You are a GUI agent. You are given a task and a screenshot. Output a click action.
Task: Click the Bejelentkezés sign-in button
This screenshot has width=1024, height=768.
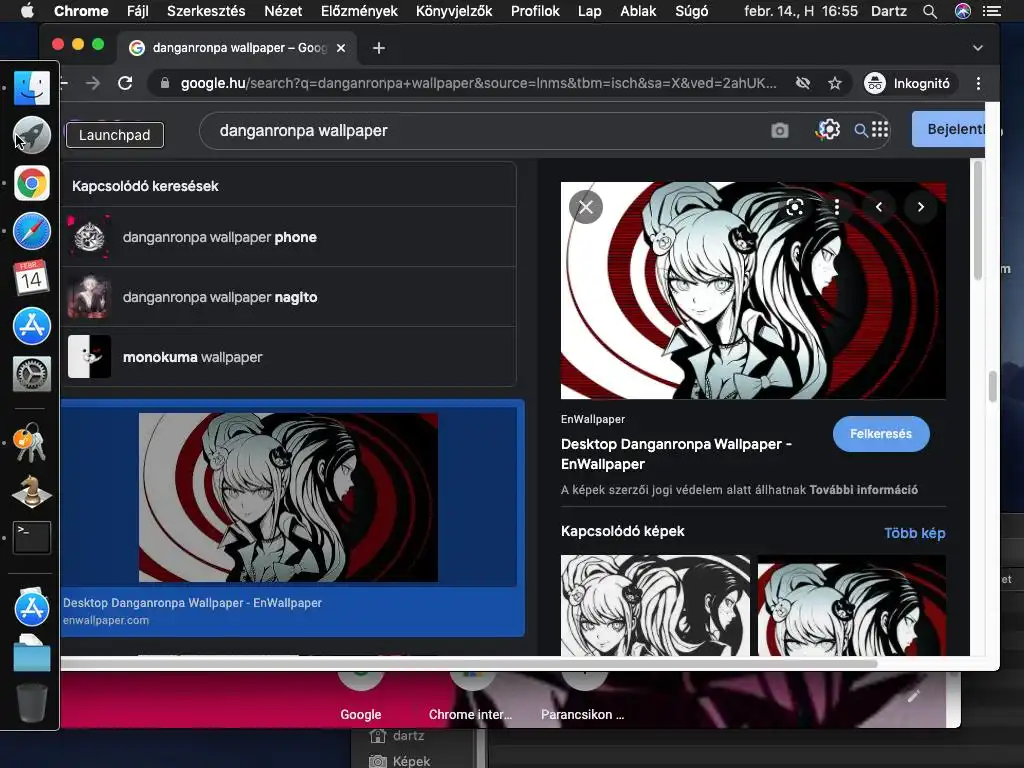[x=948, y=129]
